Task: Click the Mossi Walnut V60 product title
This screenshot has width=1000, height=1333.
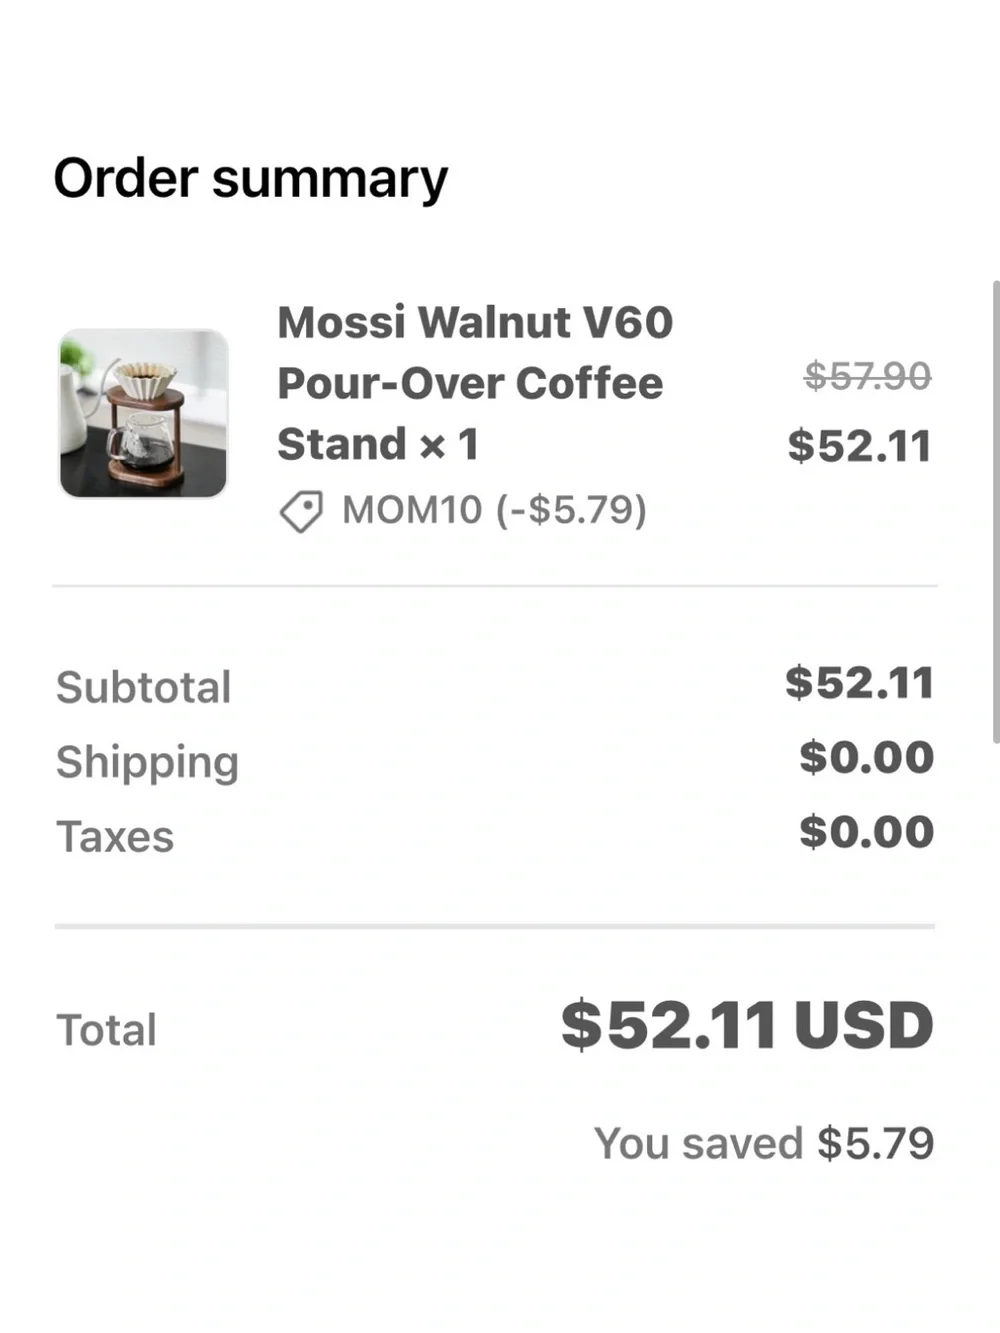Action: 475,383
